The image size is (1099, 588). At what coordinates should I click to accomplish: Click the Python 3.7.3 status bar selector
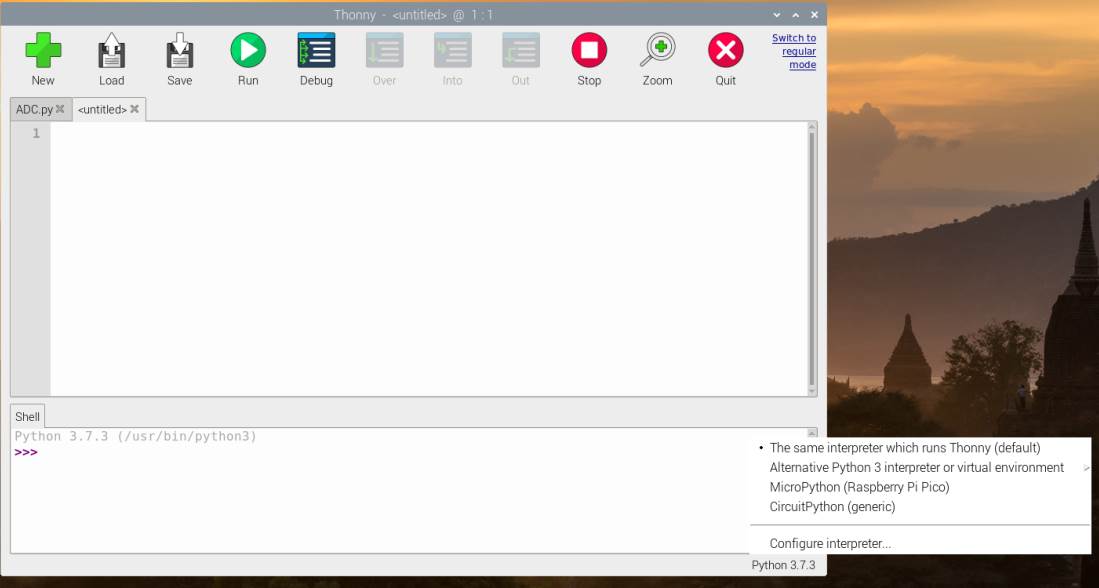(x=783, y=565)
